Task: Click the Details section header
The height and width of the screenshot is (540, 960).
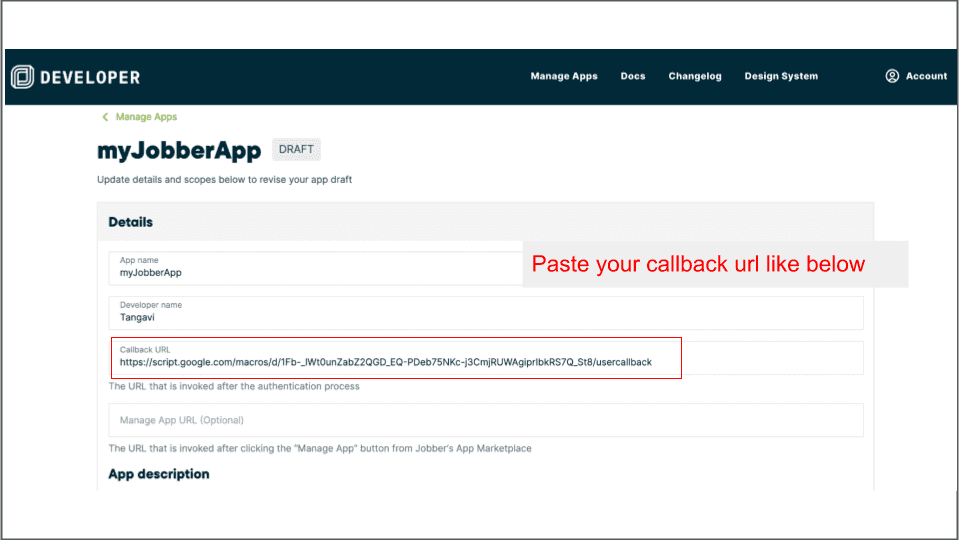Action: point(131,222)
